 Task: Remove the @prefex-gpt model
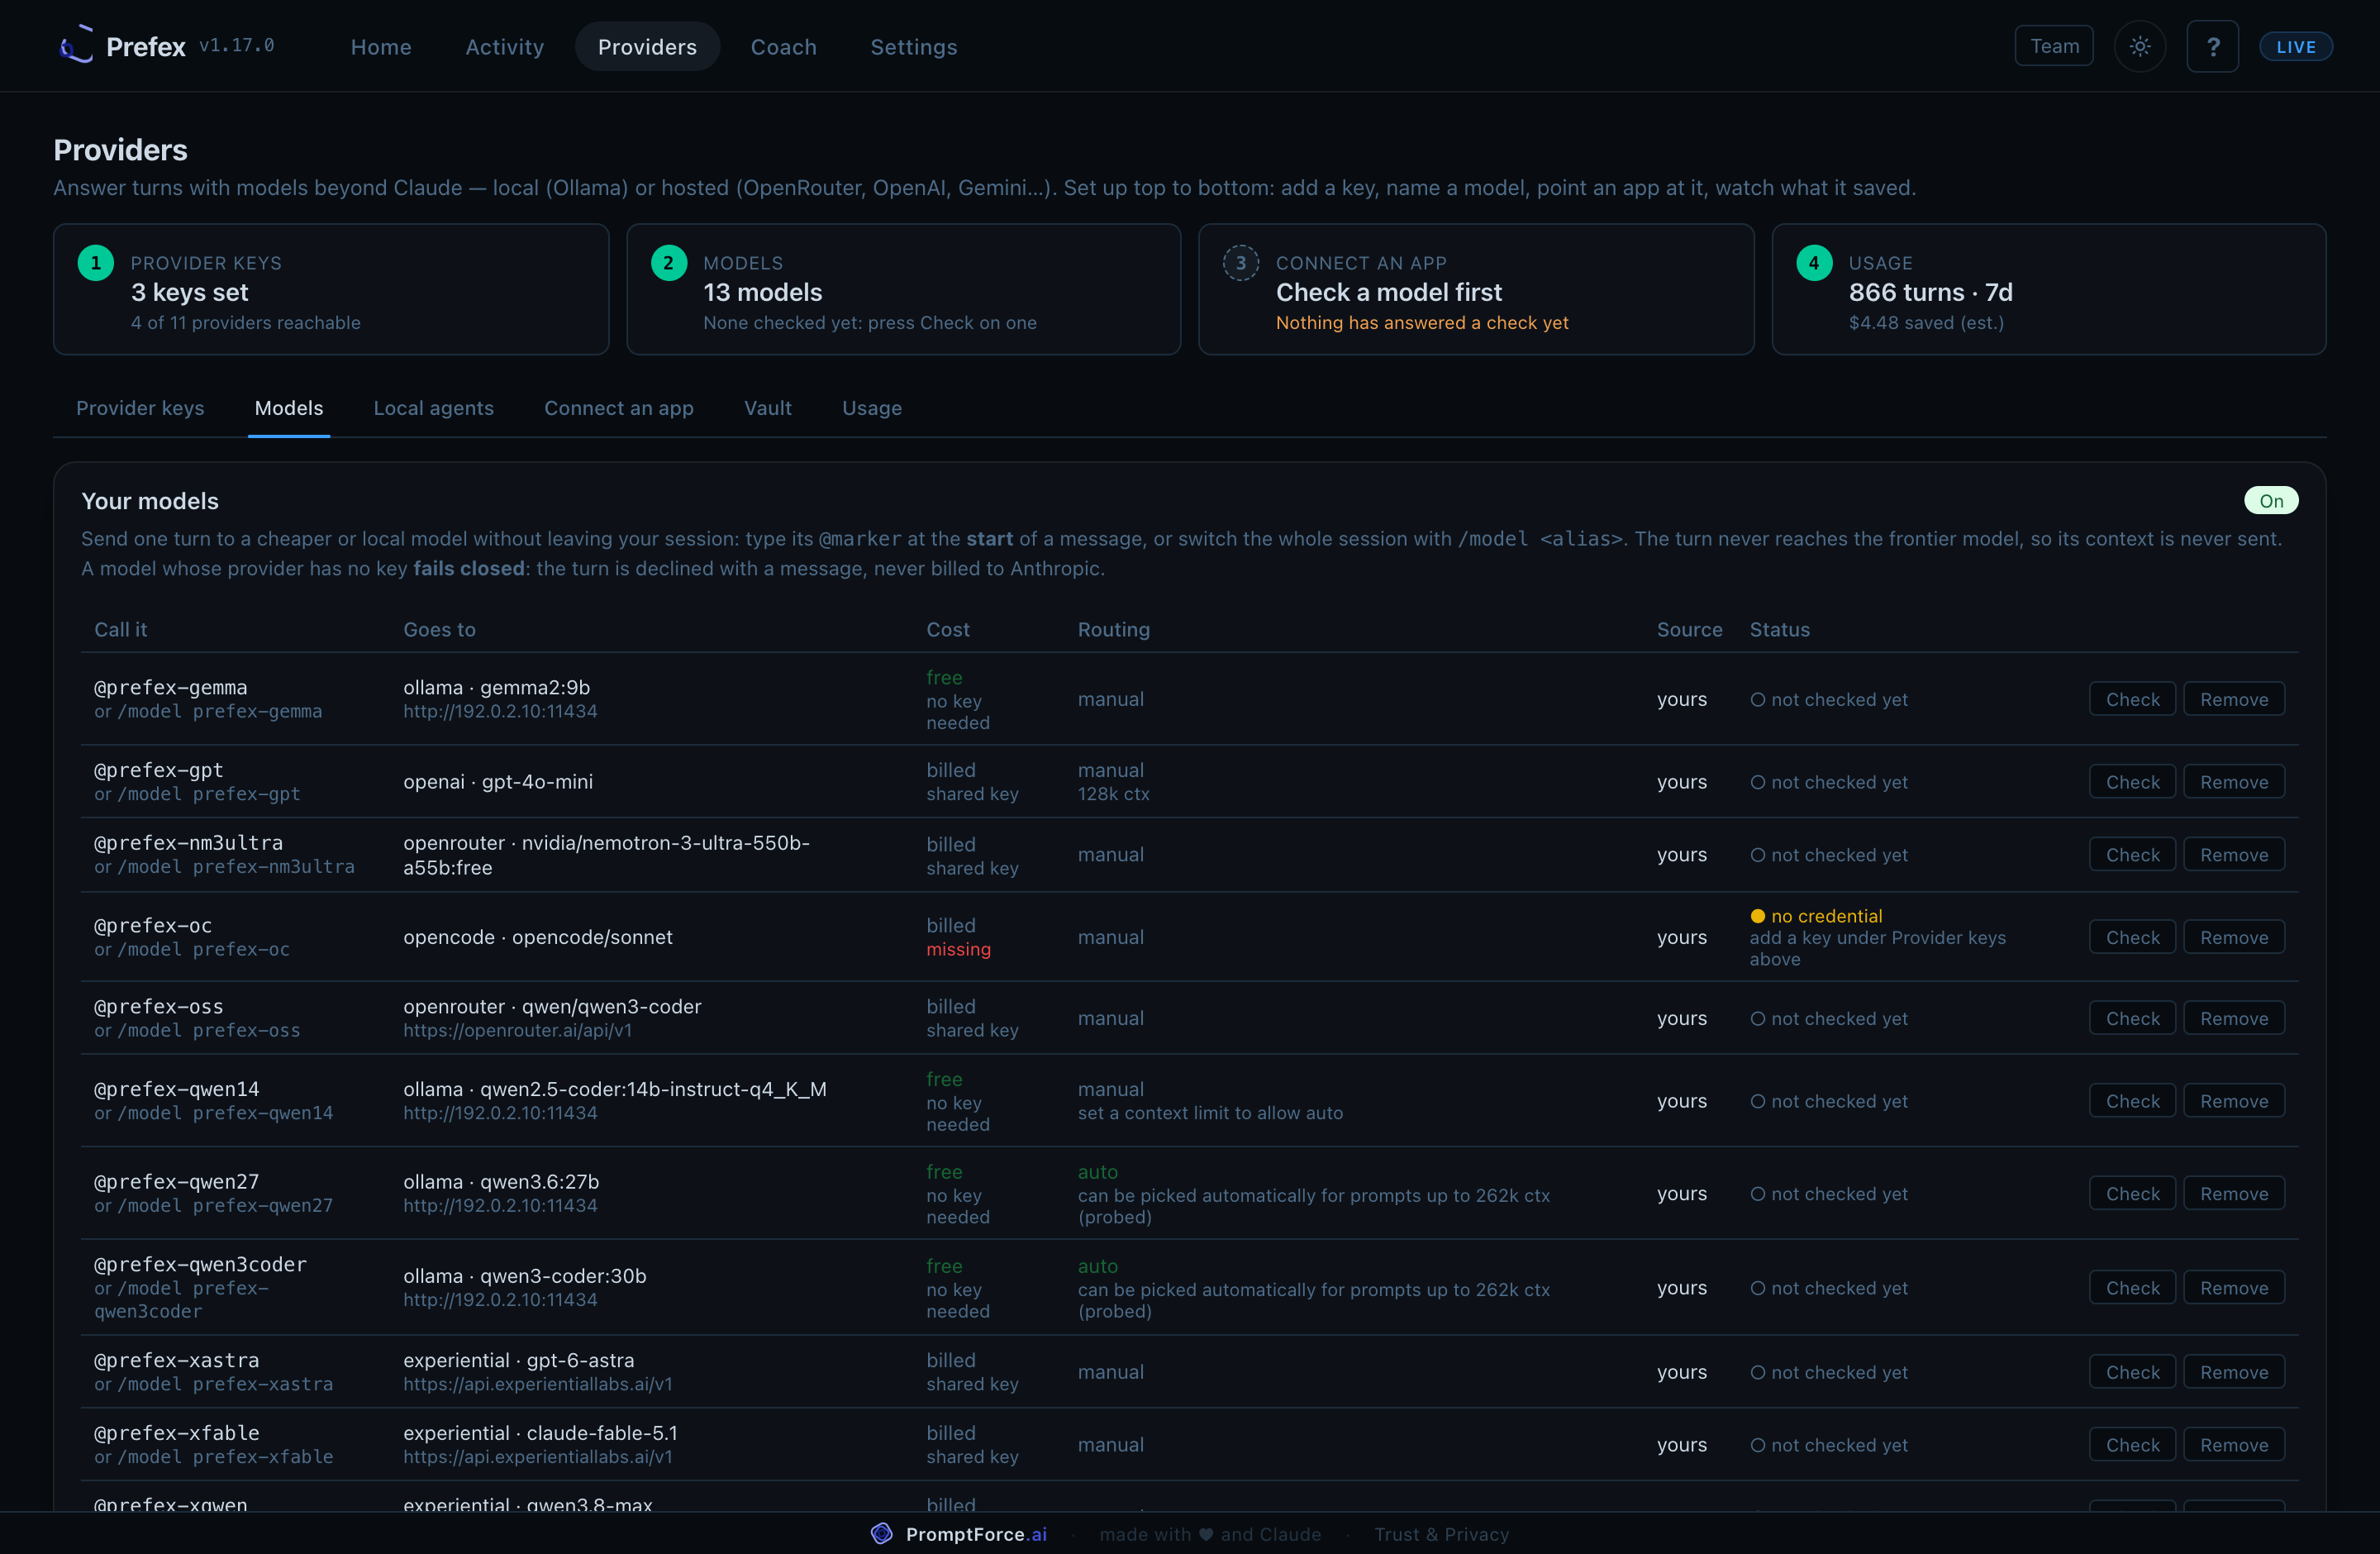[2234, 782]
